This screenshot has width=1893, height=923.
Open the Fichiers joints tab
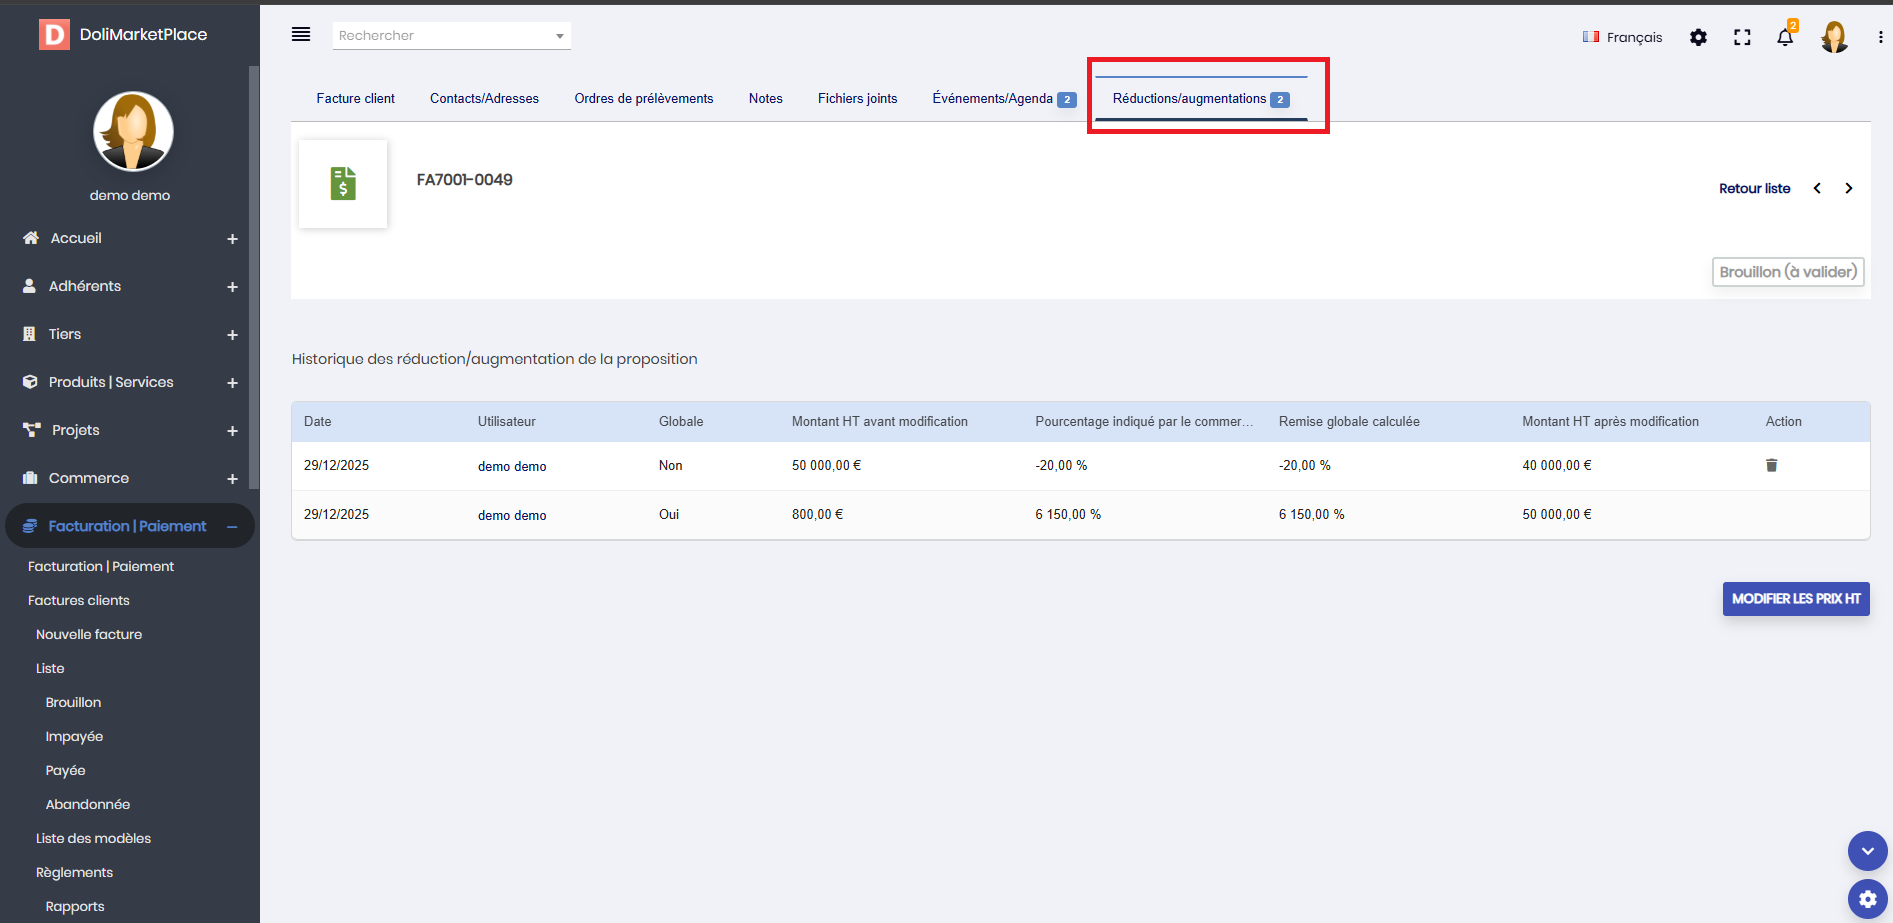(x=857, y=98)
